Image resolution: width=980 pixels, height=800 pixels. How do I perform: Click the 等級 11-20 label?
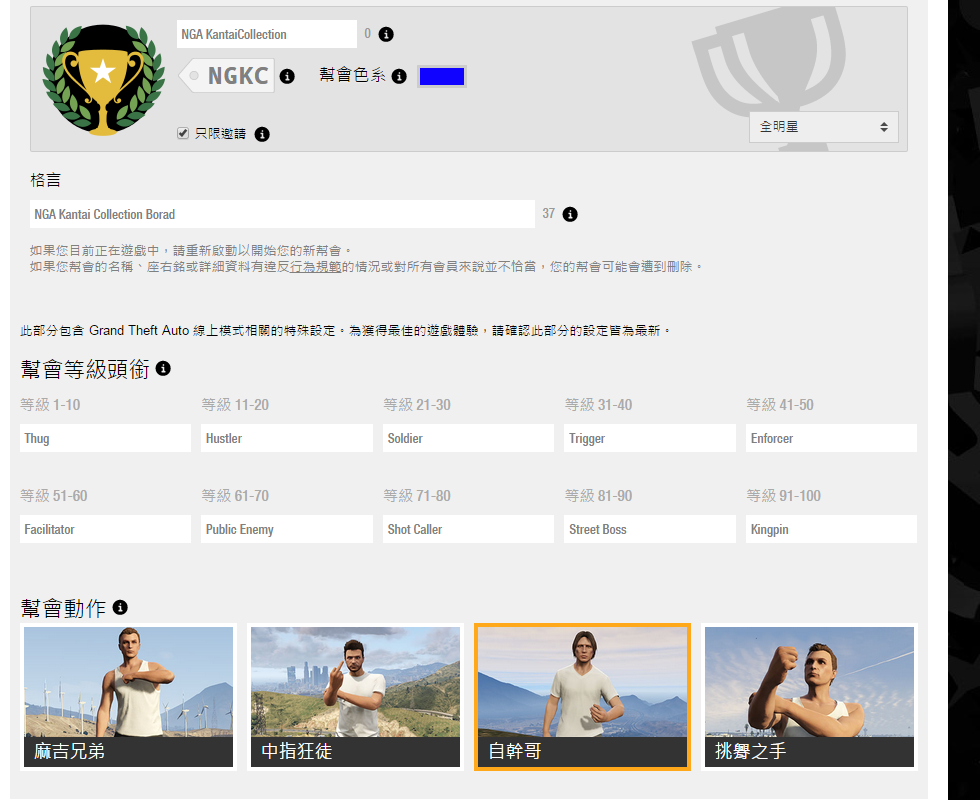[235, 405]
